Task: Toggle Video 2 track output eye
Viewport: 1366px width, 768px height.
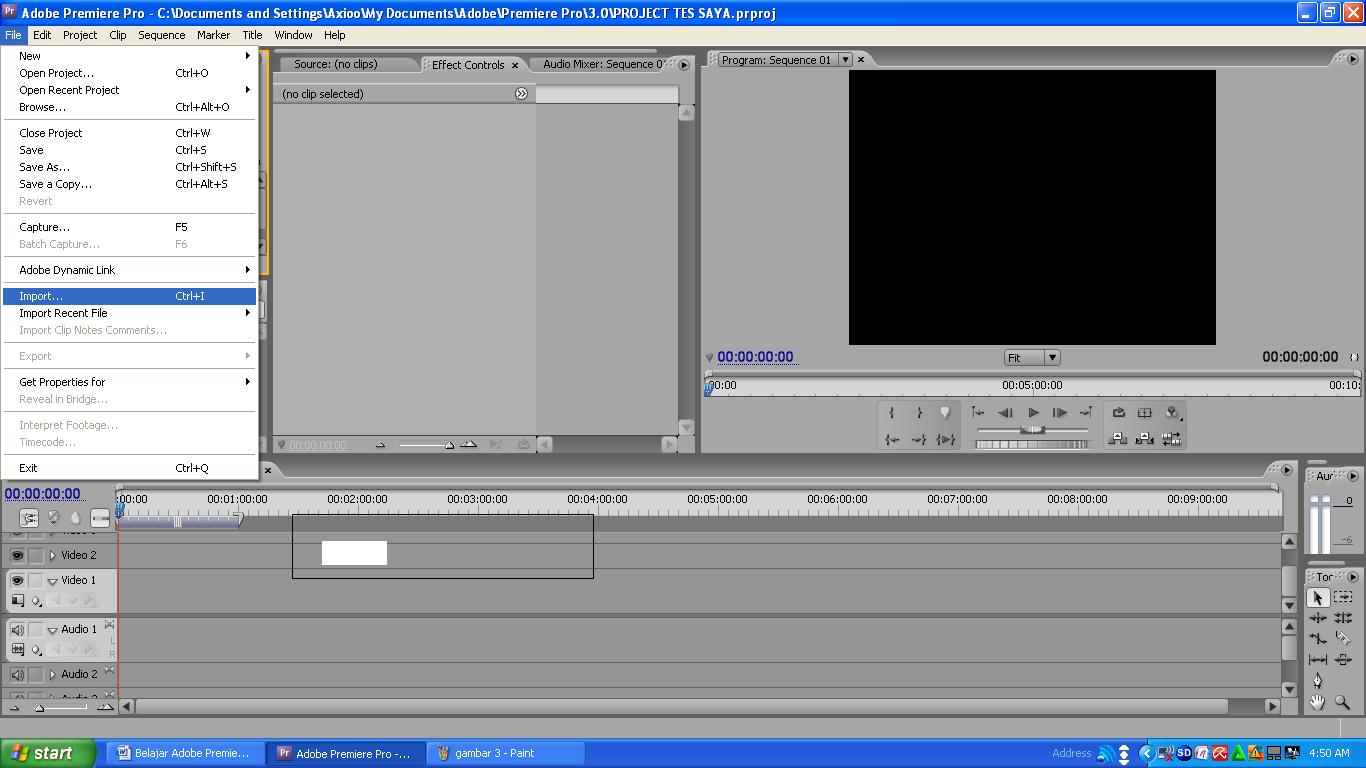Action: click(x=17, y=555)
